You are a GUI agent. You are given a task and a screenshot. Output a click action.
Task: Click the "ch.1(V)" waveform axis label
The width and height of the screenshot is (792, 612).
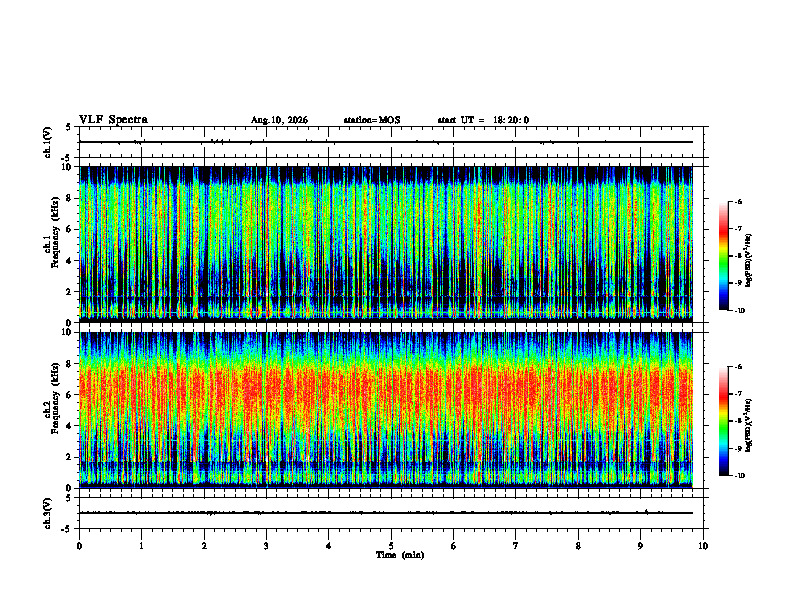[47, 142]
